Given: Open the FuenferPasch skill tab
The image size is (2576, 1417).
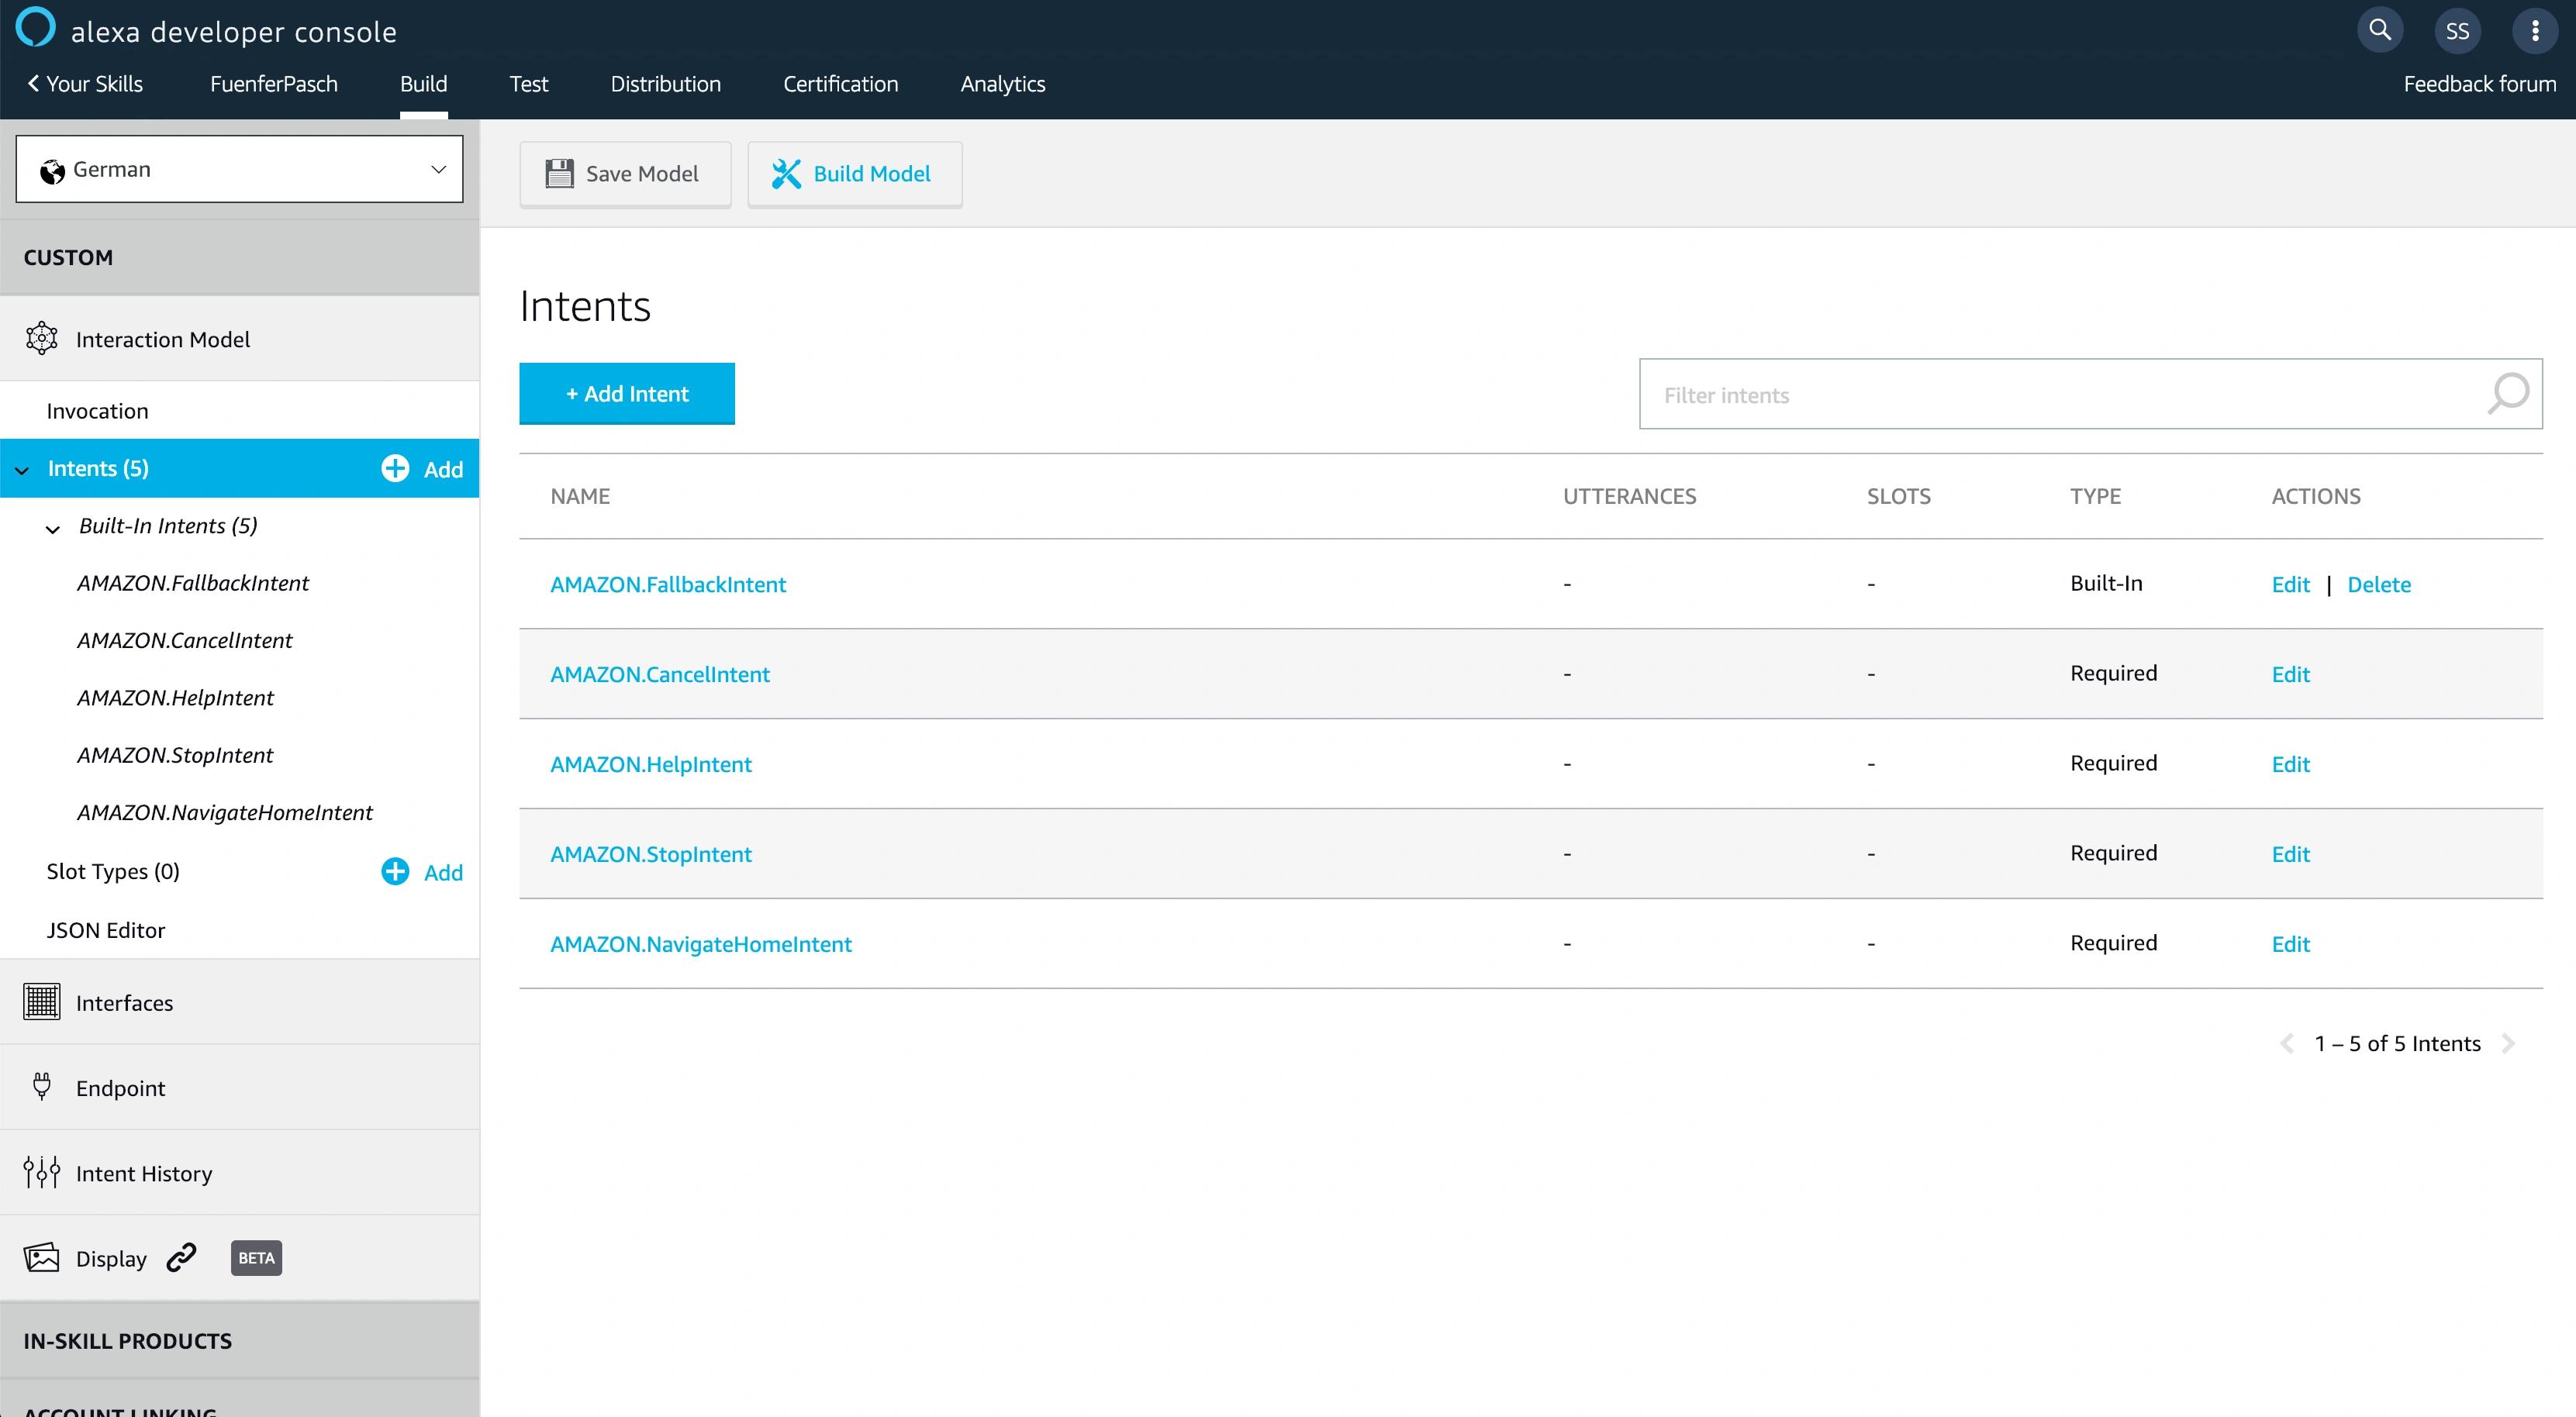Looking at the screenshot, I should [x=274, y=84].
